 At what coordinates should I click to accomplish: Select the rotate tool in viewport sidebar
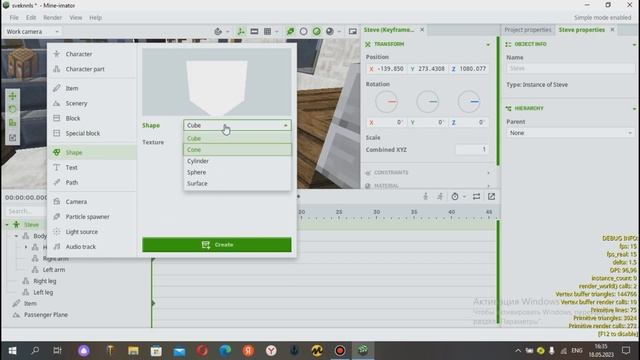pos(13,109)
